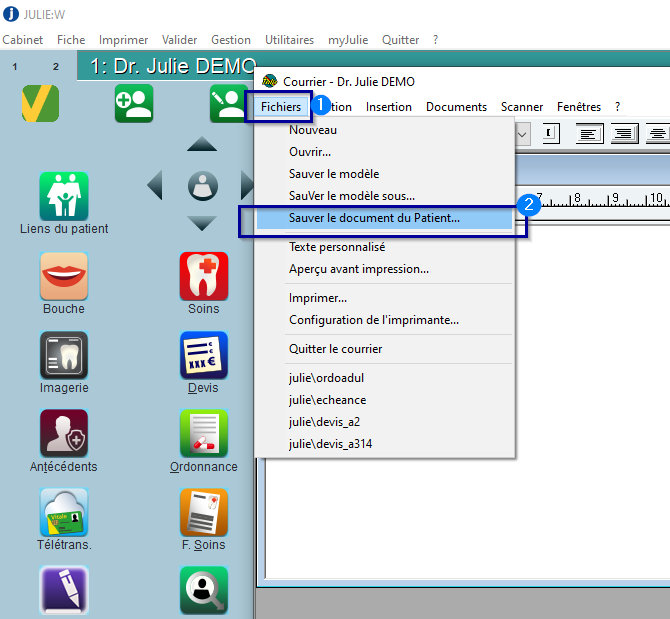Image resolution: width=670 pixels, height=619 pixels.
Task: Open the Télétrans. card icon
Action: click(64, 512)
